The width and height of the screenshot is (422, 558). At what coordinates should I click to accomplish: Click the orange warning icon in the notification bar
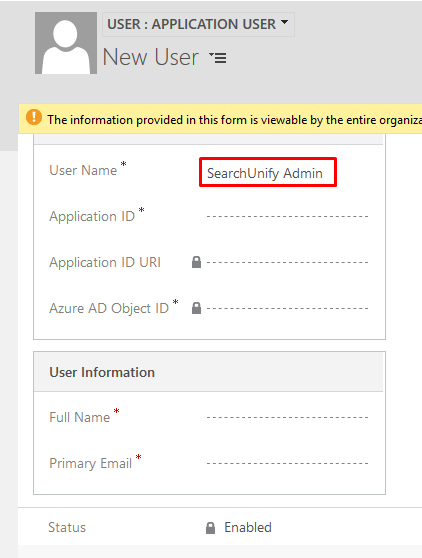(x=34, y=117)
